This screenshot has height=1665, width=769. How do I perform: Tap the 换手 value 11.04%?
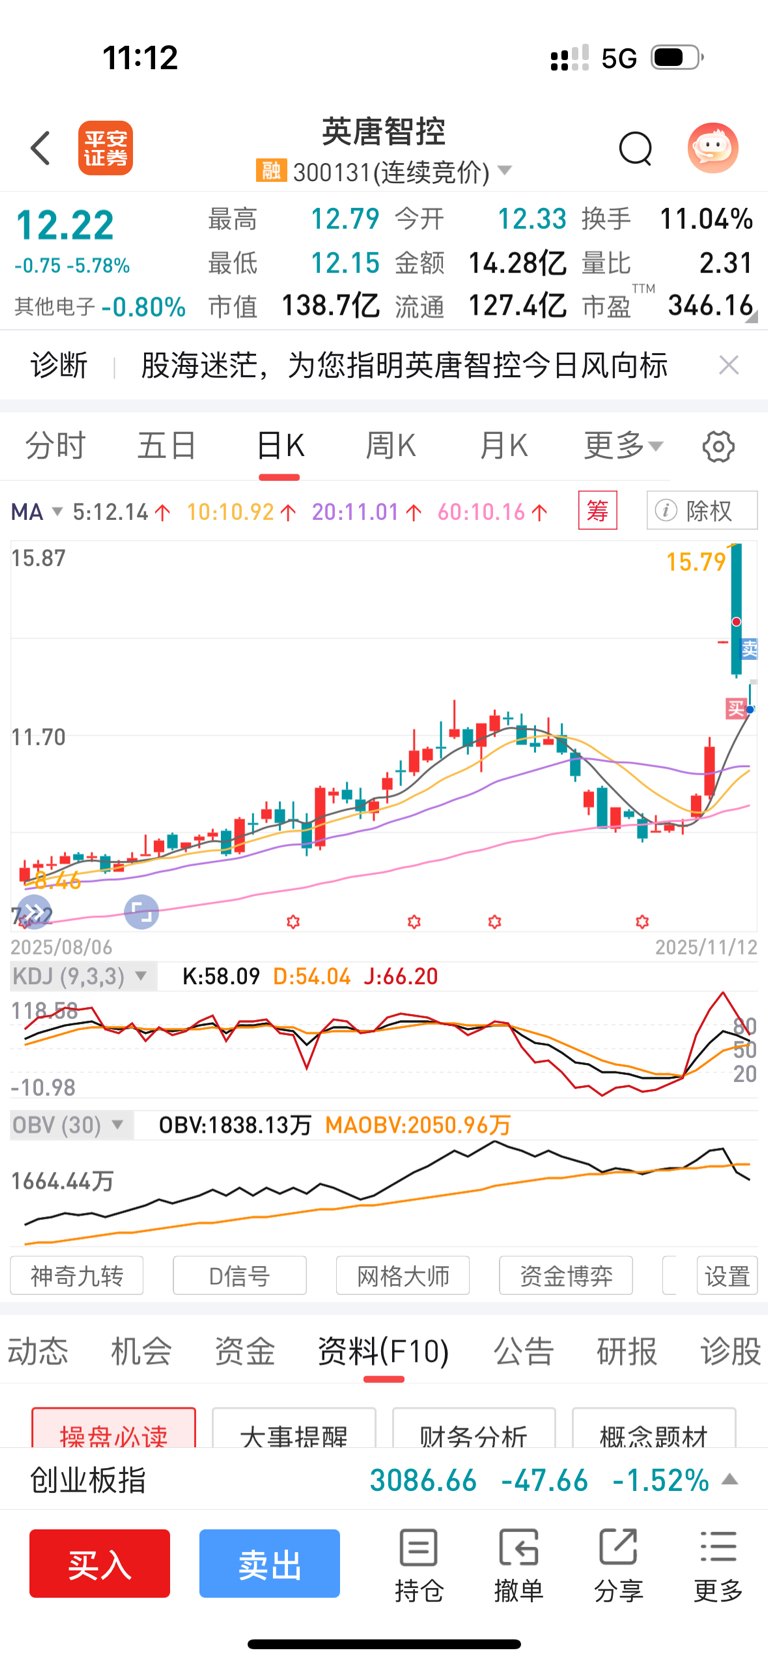[706, 219]
